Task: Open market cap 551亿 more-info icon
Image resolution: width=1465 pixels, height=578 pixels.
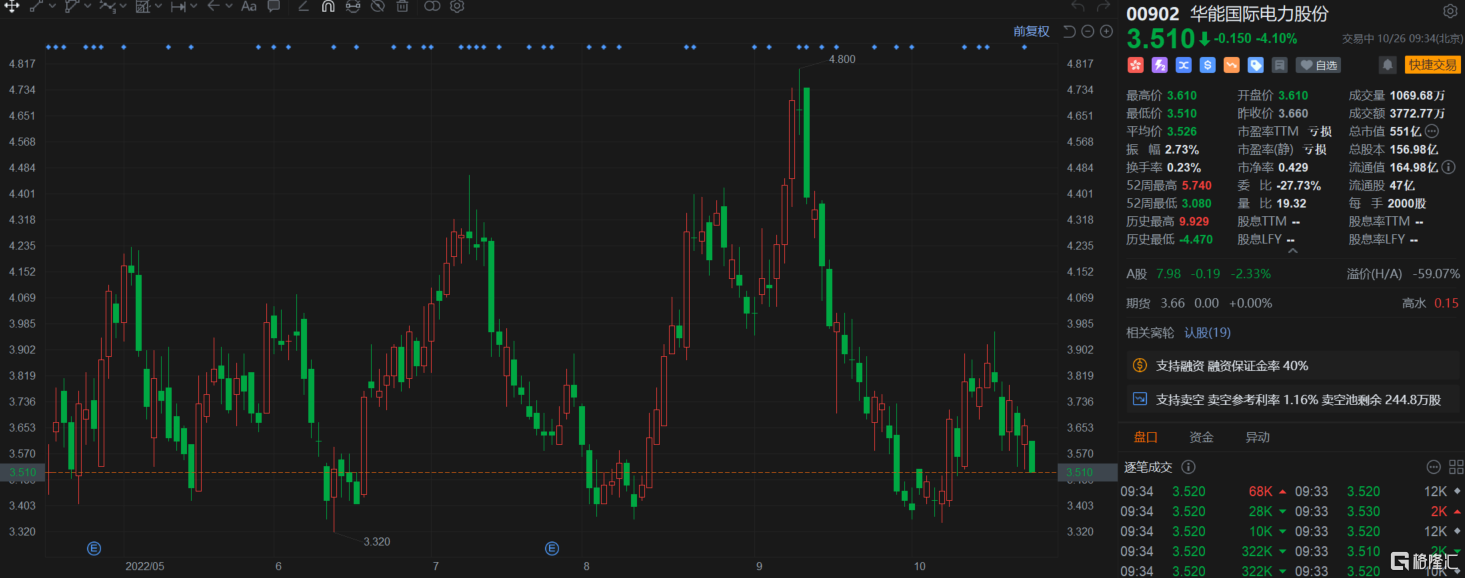Action: coord(1431,131)
